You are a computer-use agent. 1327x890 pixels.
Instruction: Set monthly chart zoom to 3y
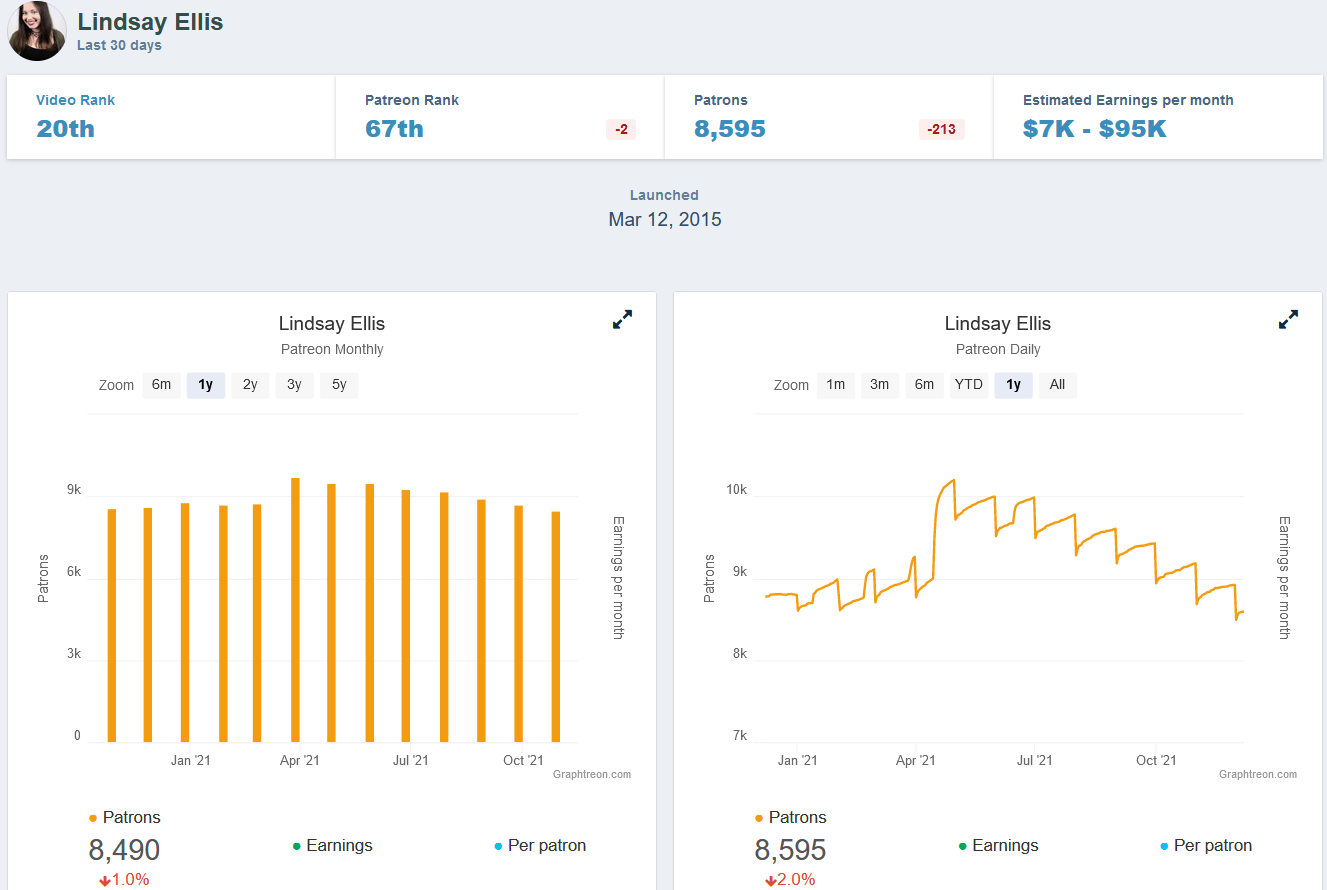pyautogui.click(x=294, y=385)
